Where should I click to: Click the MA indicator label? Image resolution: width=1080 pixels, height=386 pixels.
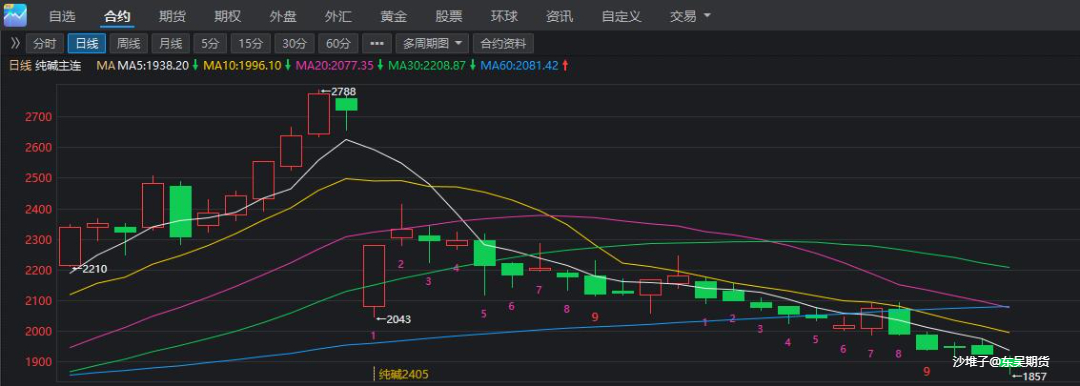105,65
